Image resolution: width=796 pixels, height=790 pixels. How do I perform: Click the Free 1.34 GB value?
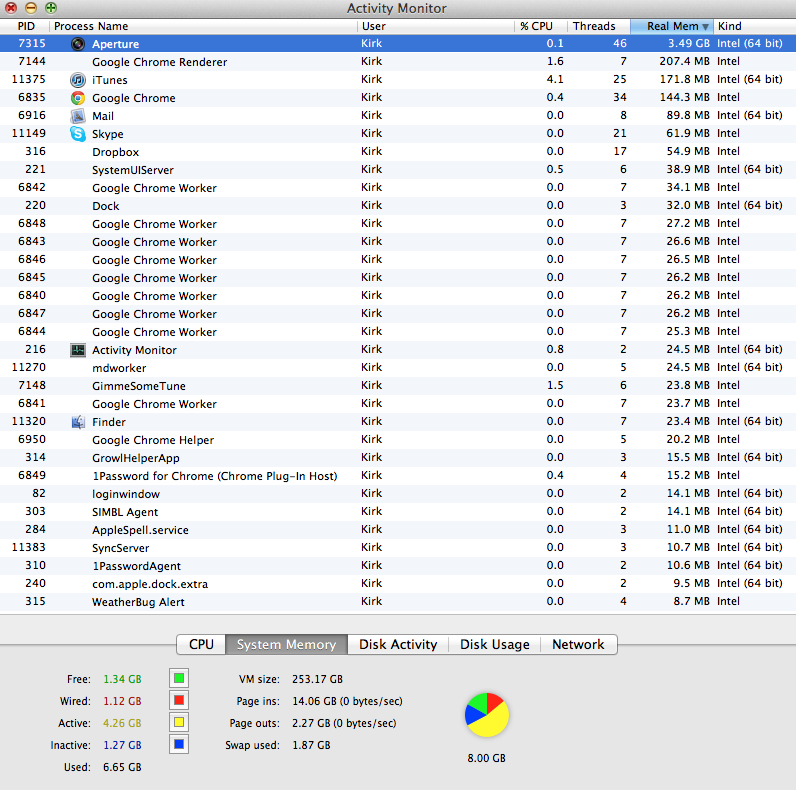[122, 679]
